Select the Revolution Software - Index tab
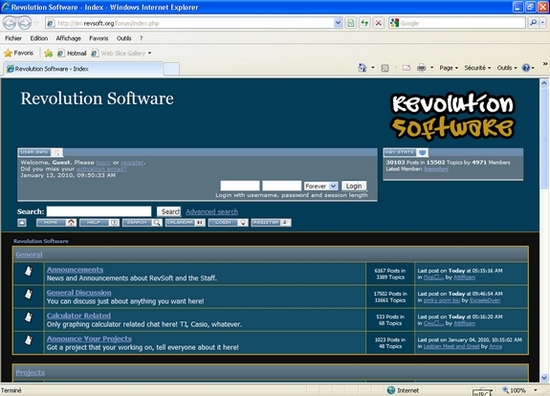The height and width of the screenshot is (396, 550). pos(83,69)
